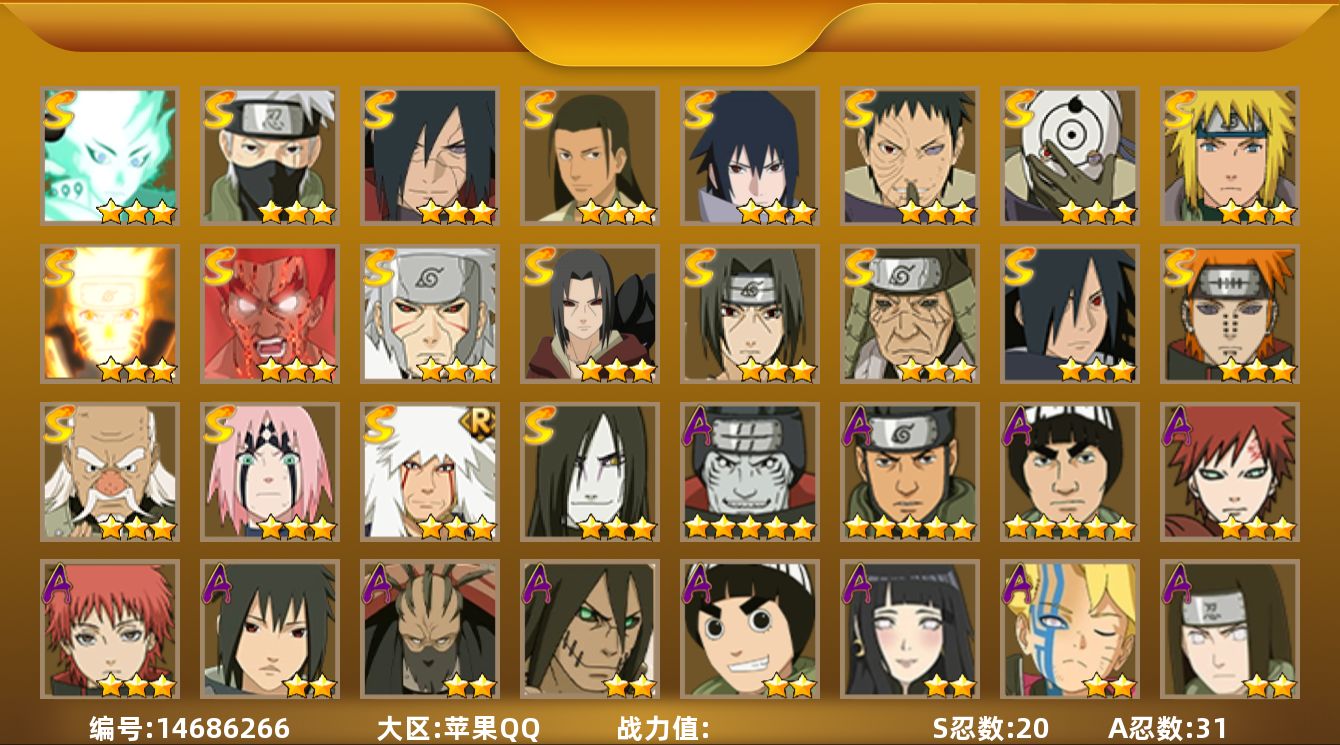Select the white-haired ninja with R badge

(x=430, y=472)
